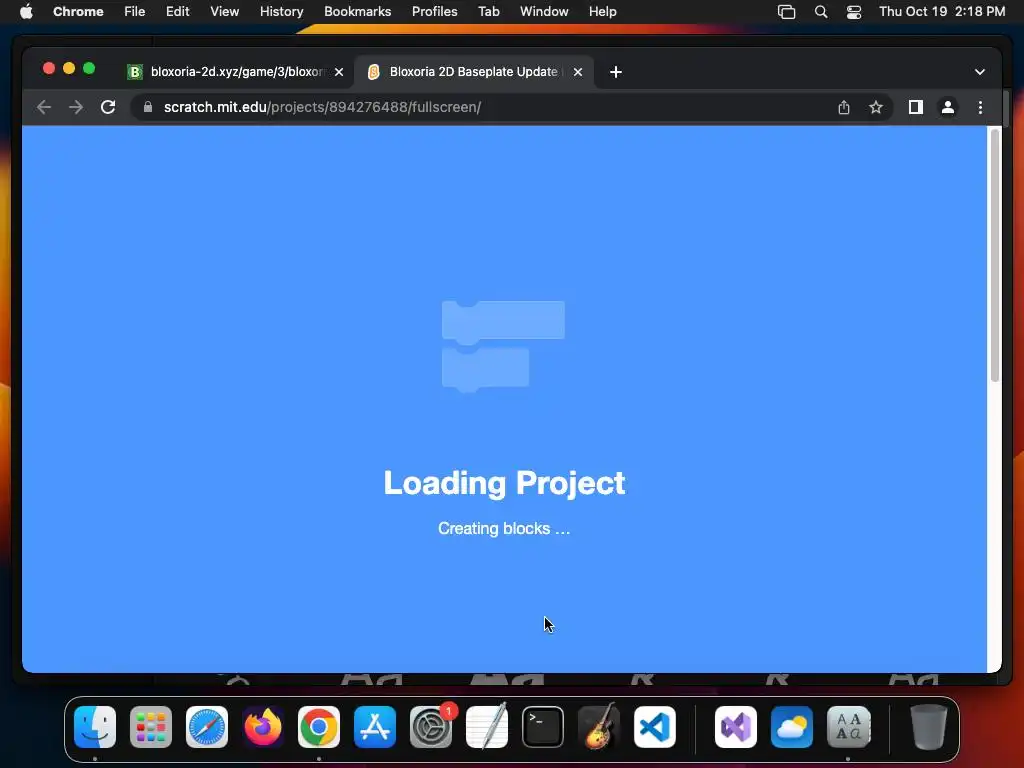Select the Bloxoria 2D Baseplate Update tab
Screen dimensions: 1024x768
click(x=475, y=72)
